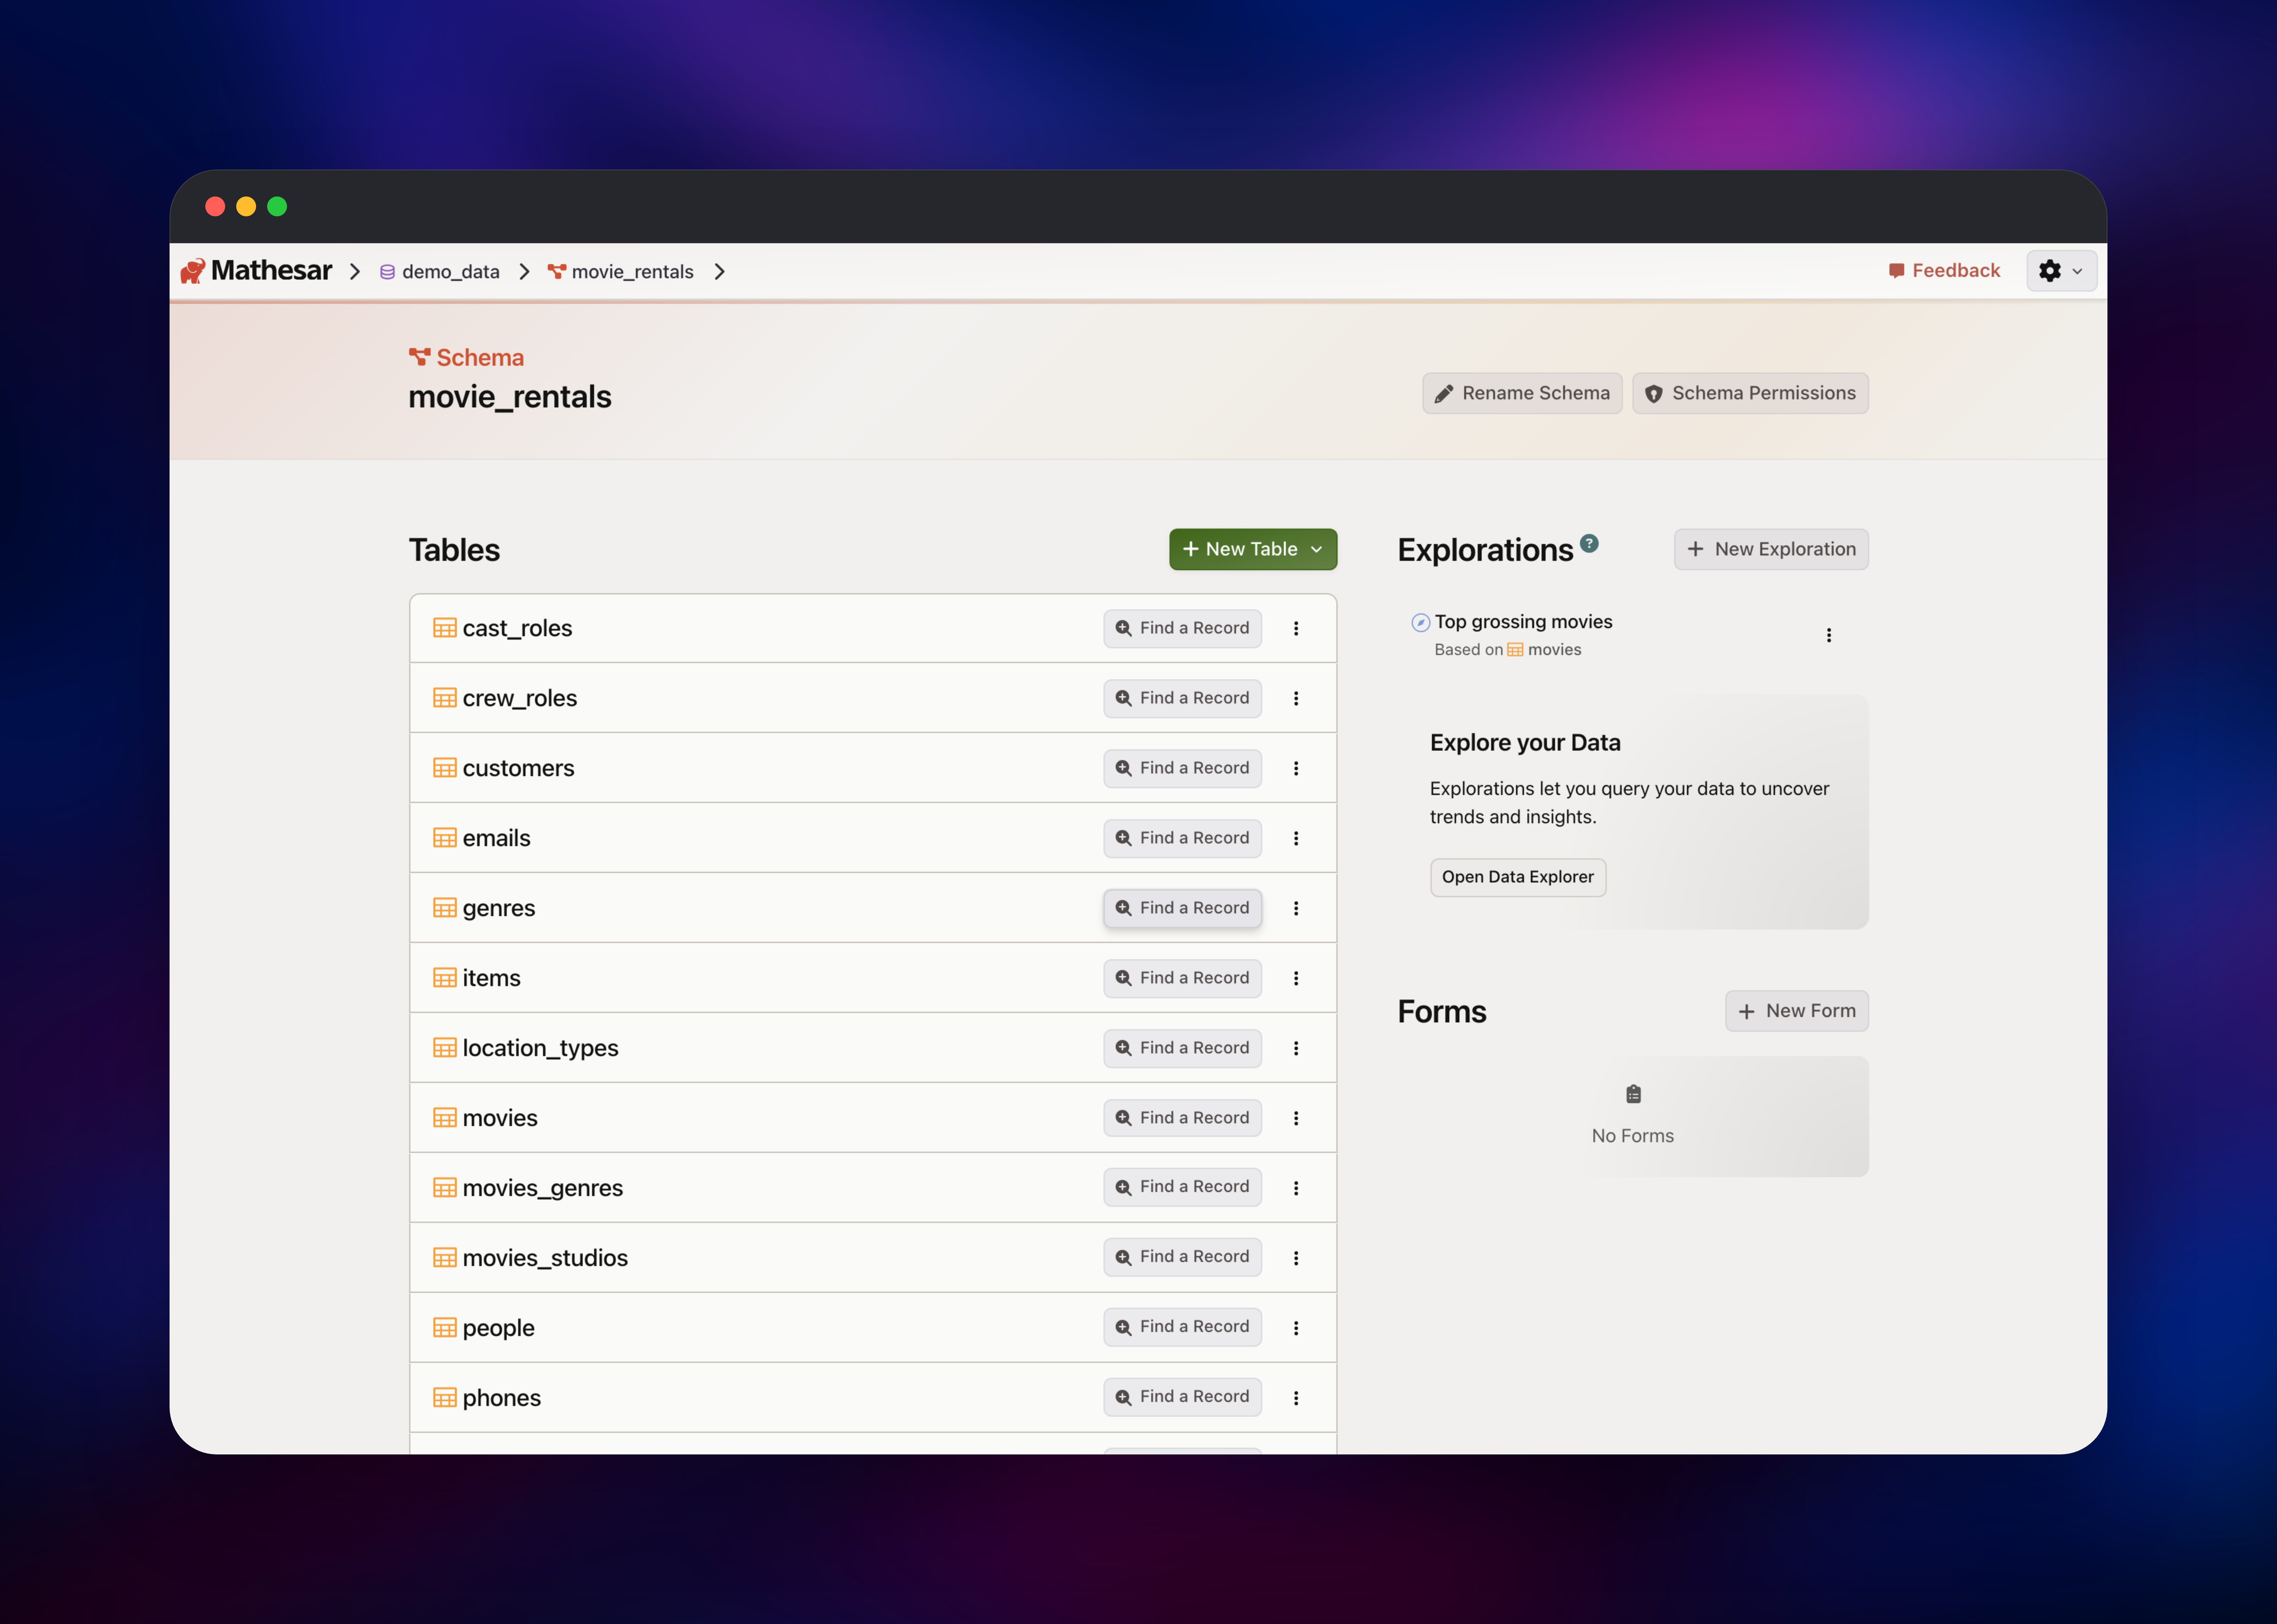Image resolution: width=2277 pixels, height=1624 pixels.
Task: Click the green window maximize button
Action: 277,206
